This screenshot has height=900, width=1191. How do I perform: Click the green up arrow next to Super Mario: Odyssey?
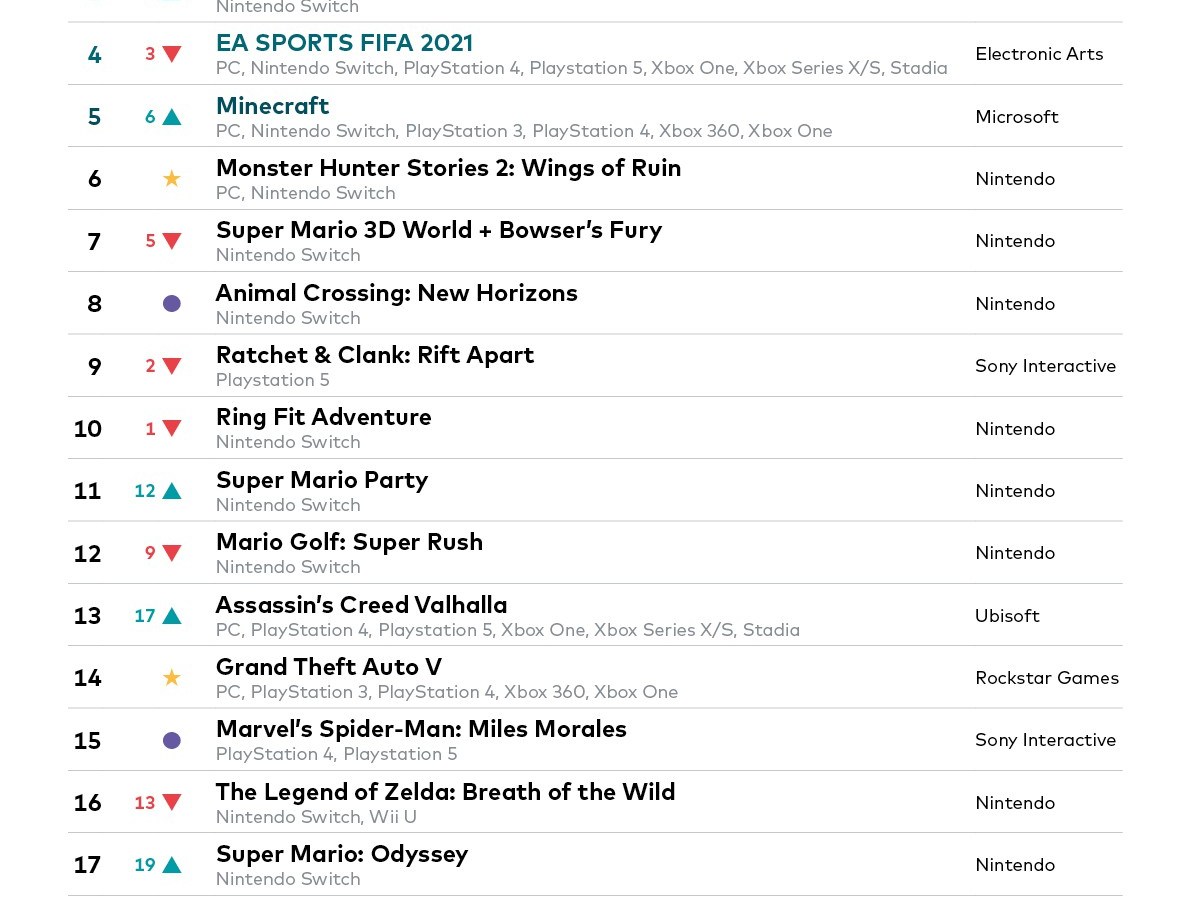click(x=172, y=865)
